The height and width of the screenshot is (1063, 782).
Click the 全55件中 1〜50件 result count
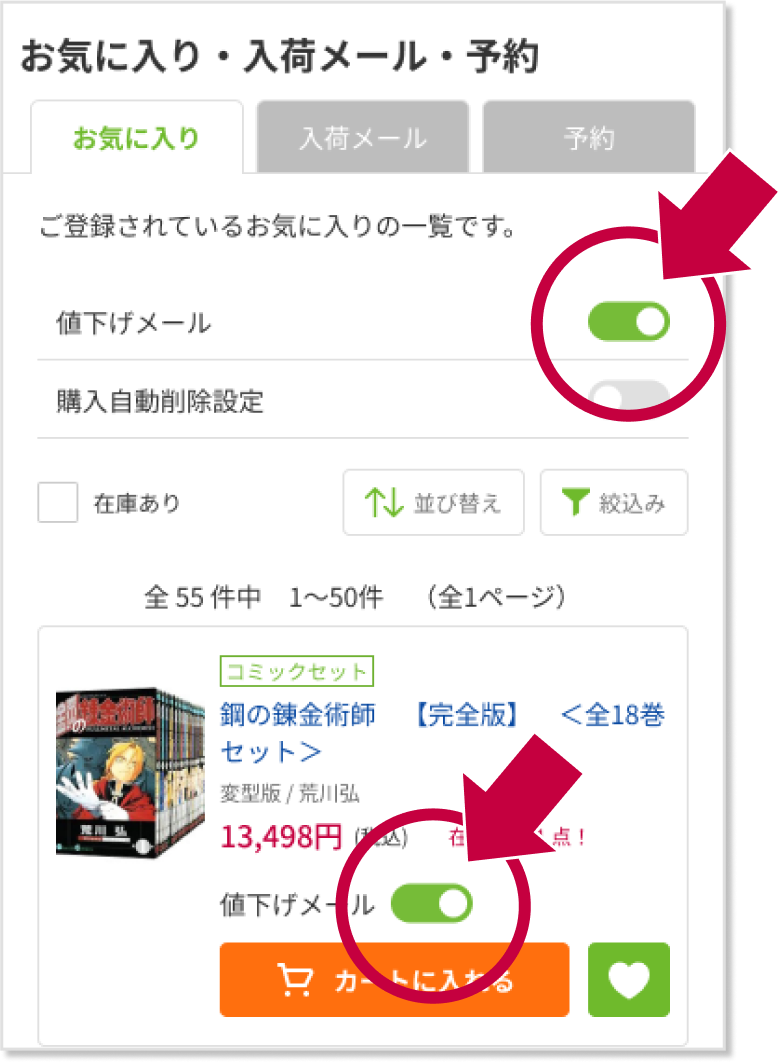click(264, 597)
